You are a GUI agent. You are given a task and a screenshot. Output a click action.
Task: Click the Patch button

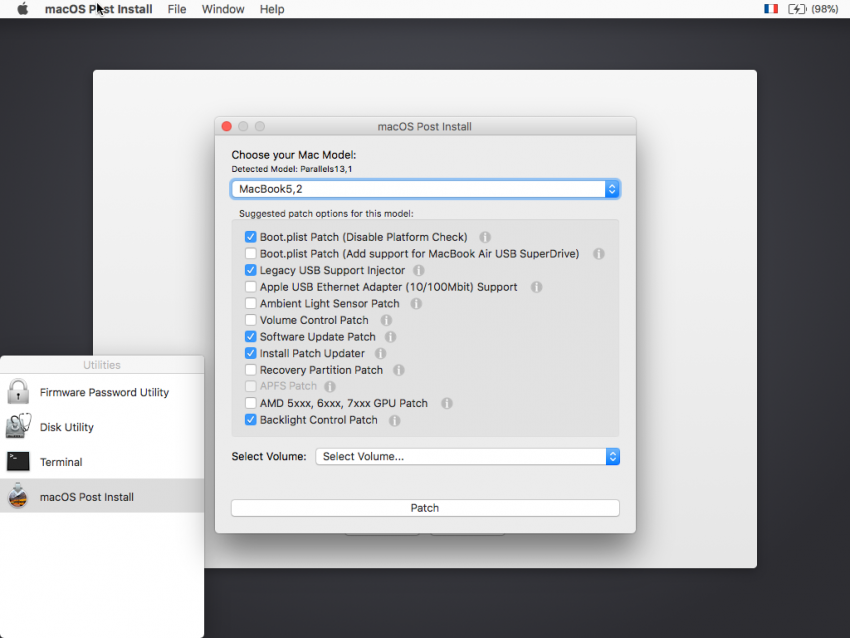(x=425, y=508)
